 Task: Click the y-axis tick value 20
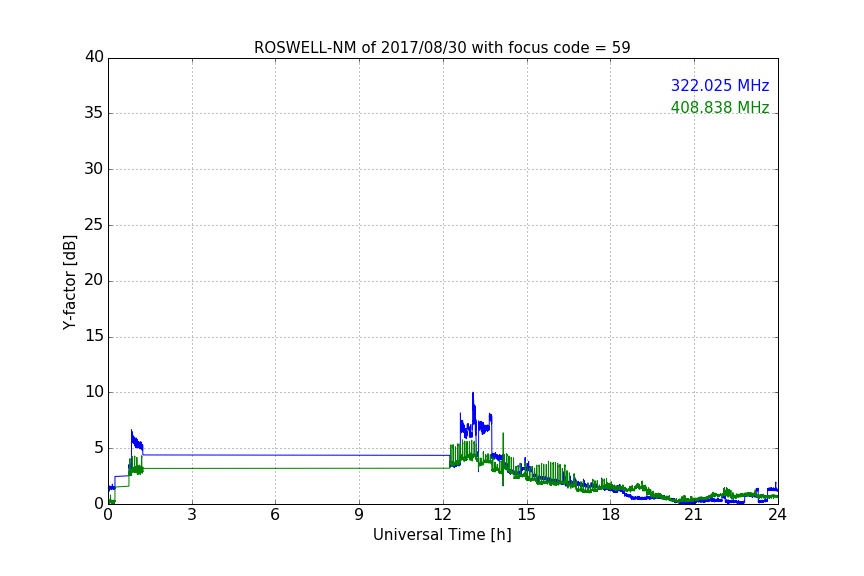[94, 280]
